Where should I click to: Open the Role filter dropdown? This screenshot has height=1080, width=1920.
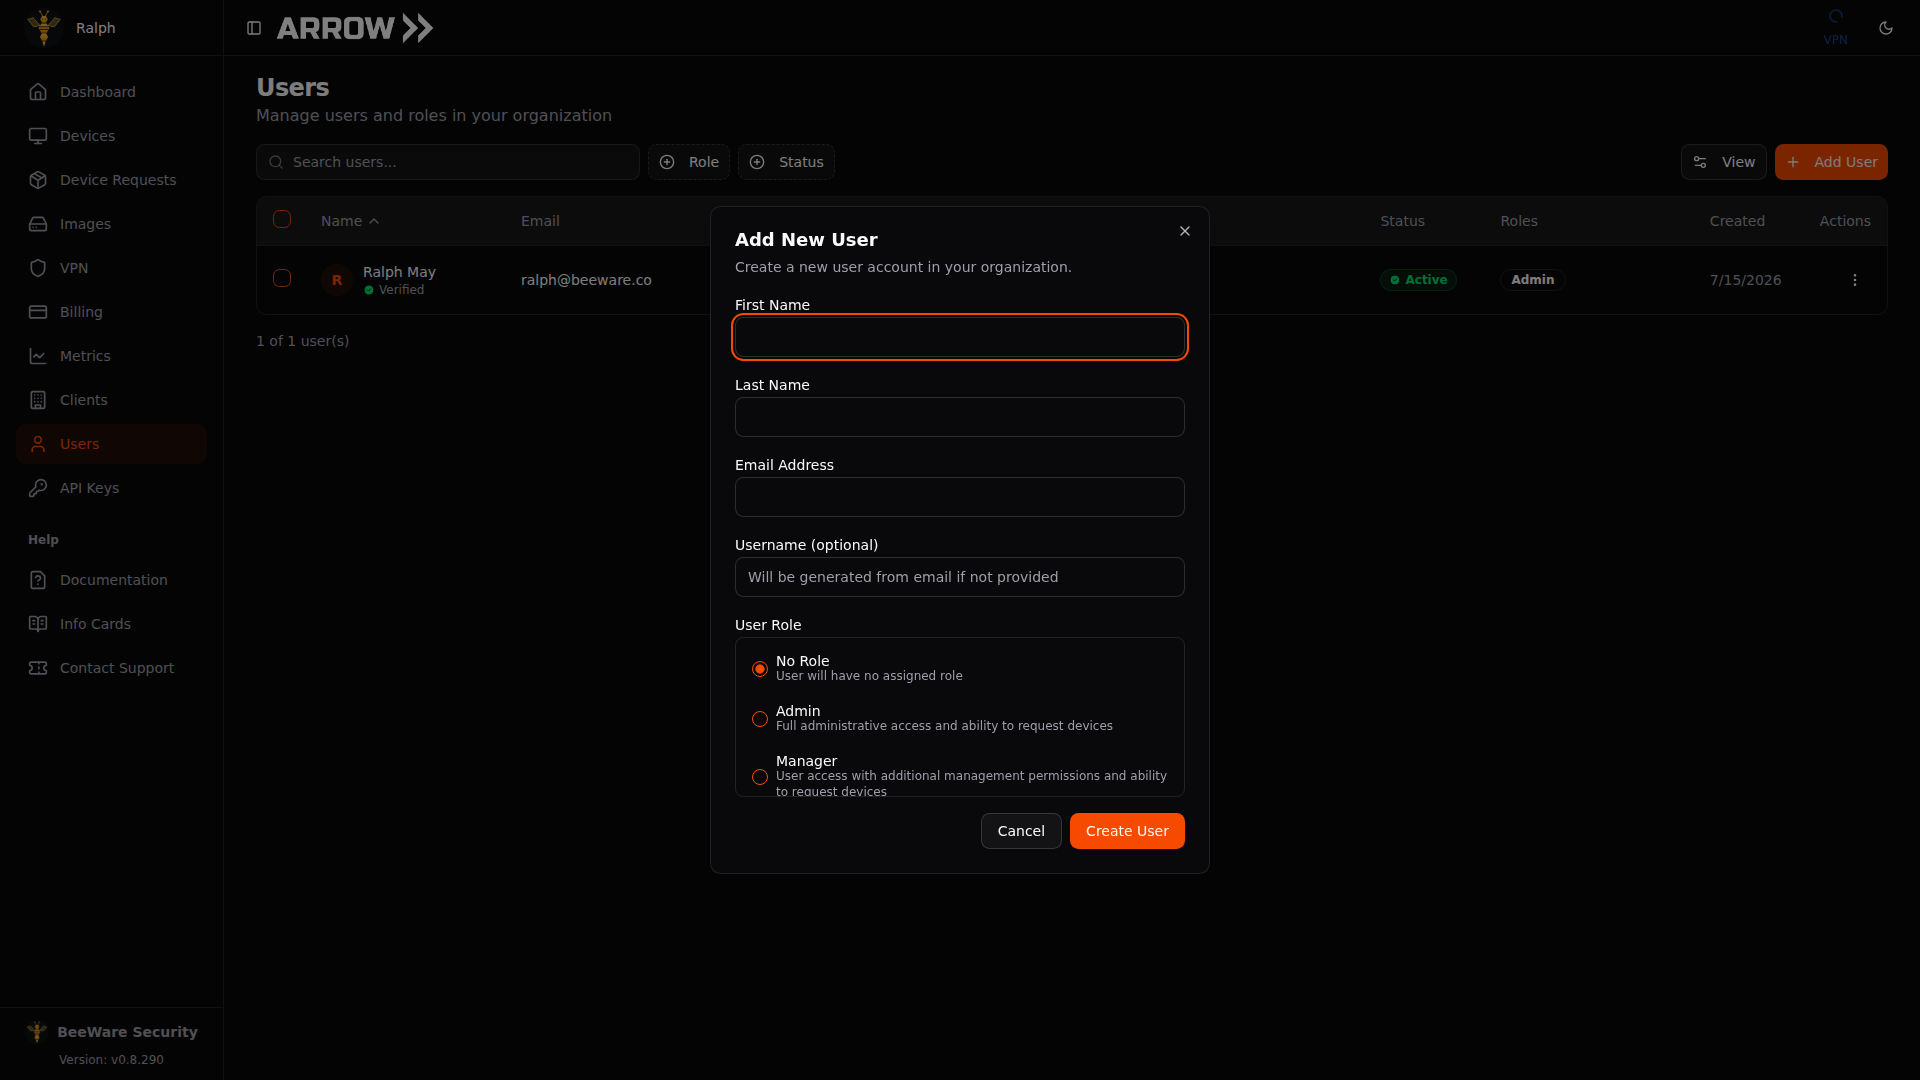pyautogui.click(x=689, y=162)
